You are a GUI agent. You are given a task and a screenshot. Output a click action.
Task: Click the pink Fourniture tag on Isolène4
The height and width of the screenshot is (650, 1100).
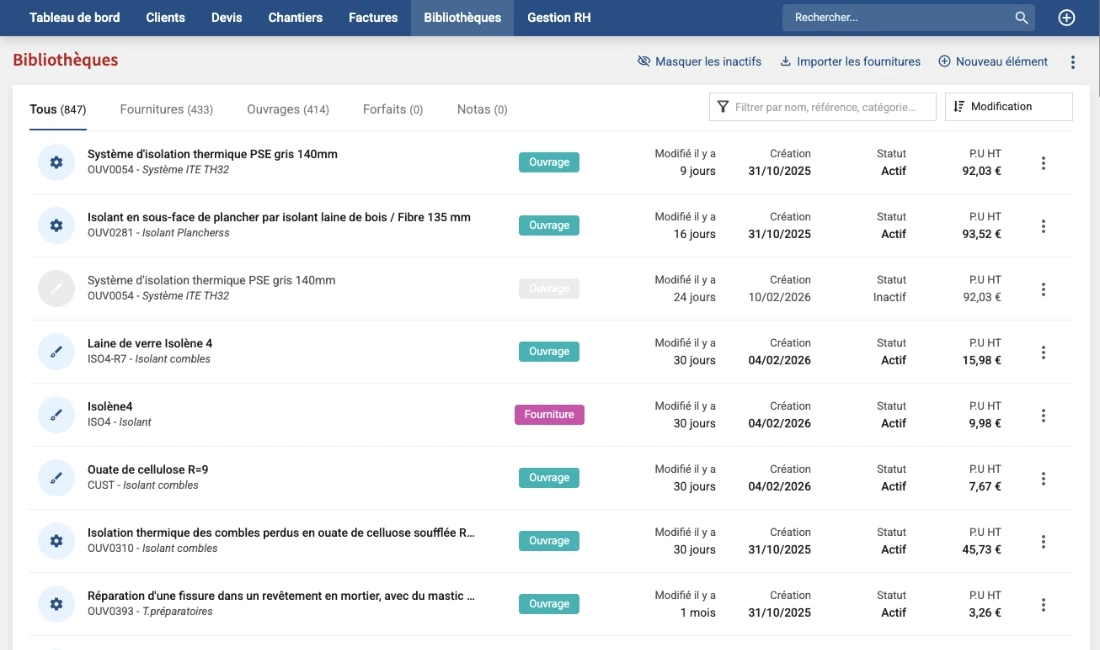[549, 415]
